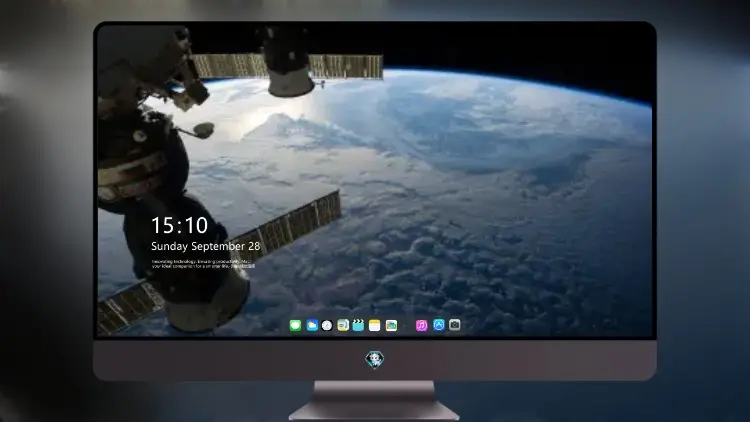Click the mascot logo on monitor chin

click(375, 359)
